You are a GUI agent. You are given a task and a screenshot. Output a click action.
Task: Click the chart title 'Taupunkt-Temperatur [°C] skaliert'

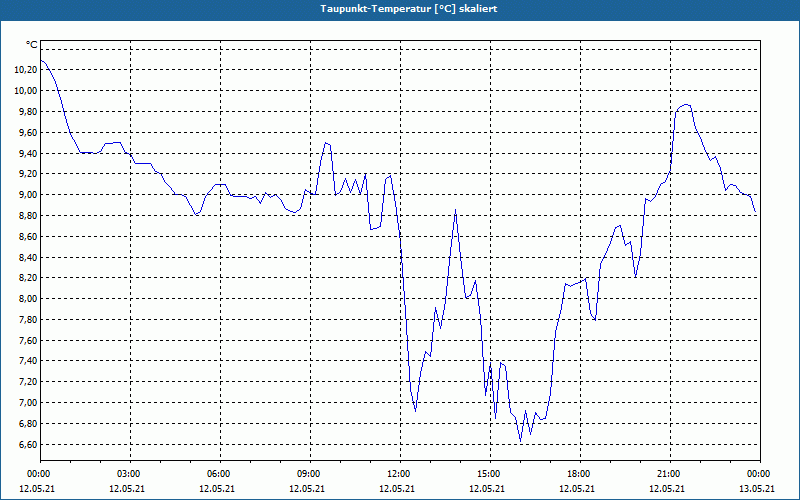[x=409, y=9]
